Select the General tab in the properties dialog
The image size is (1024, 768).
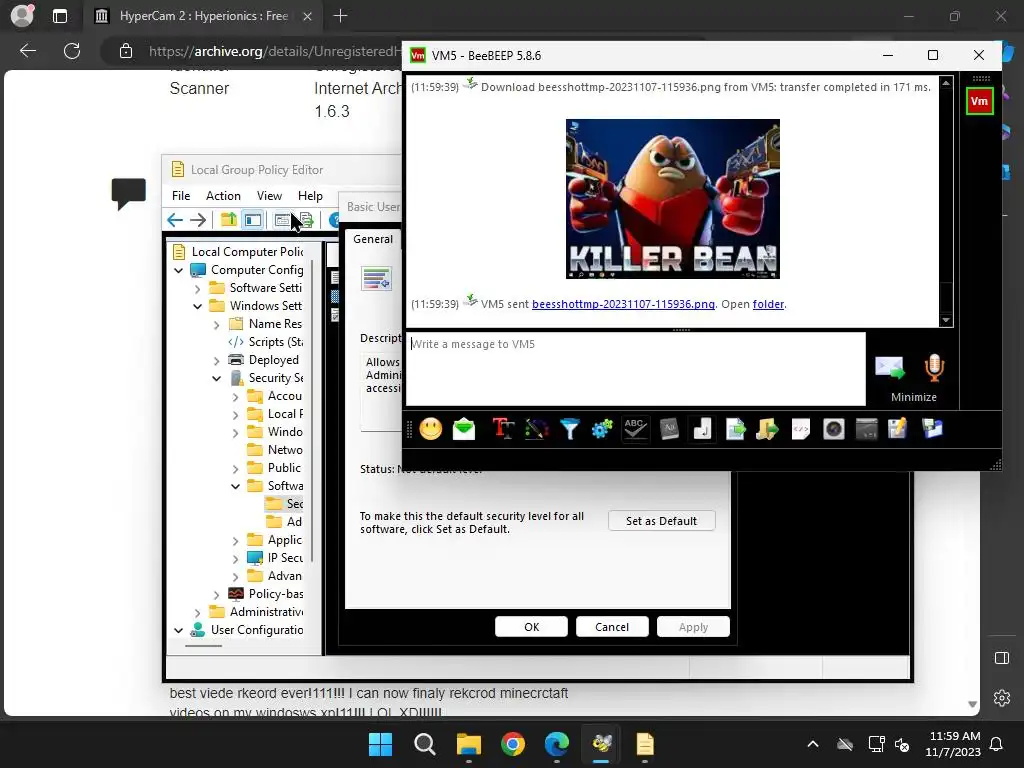(x=373, y=239)
